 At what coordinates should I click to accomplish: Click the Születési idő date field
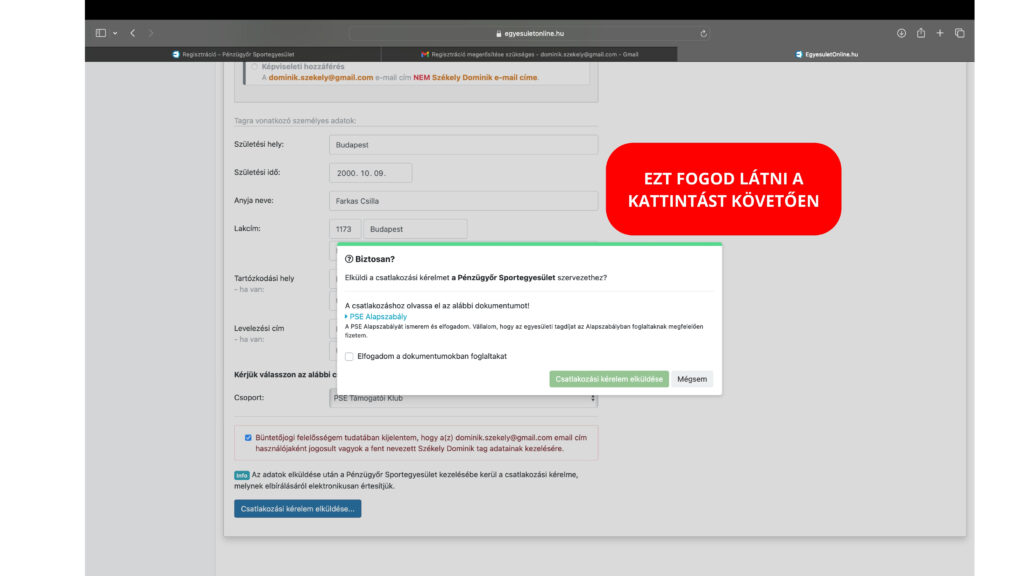point(370,173)
